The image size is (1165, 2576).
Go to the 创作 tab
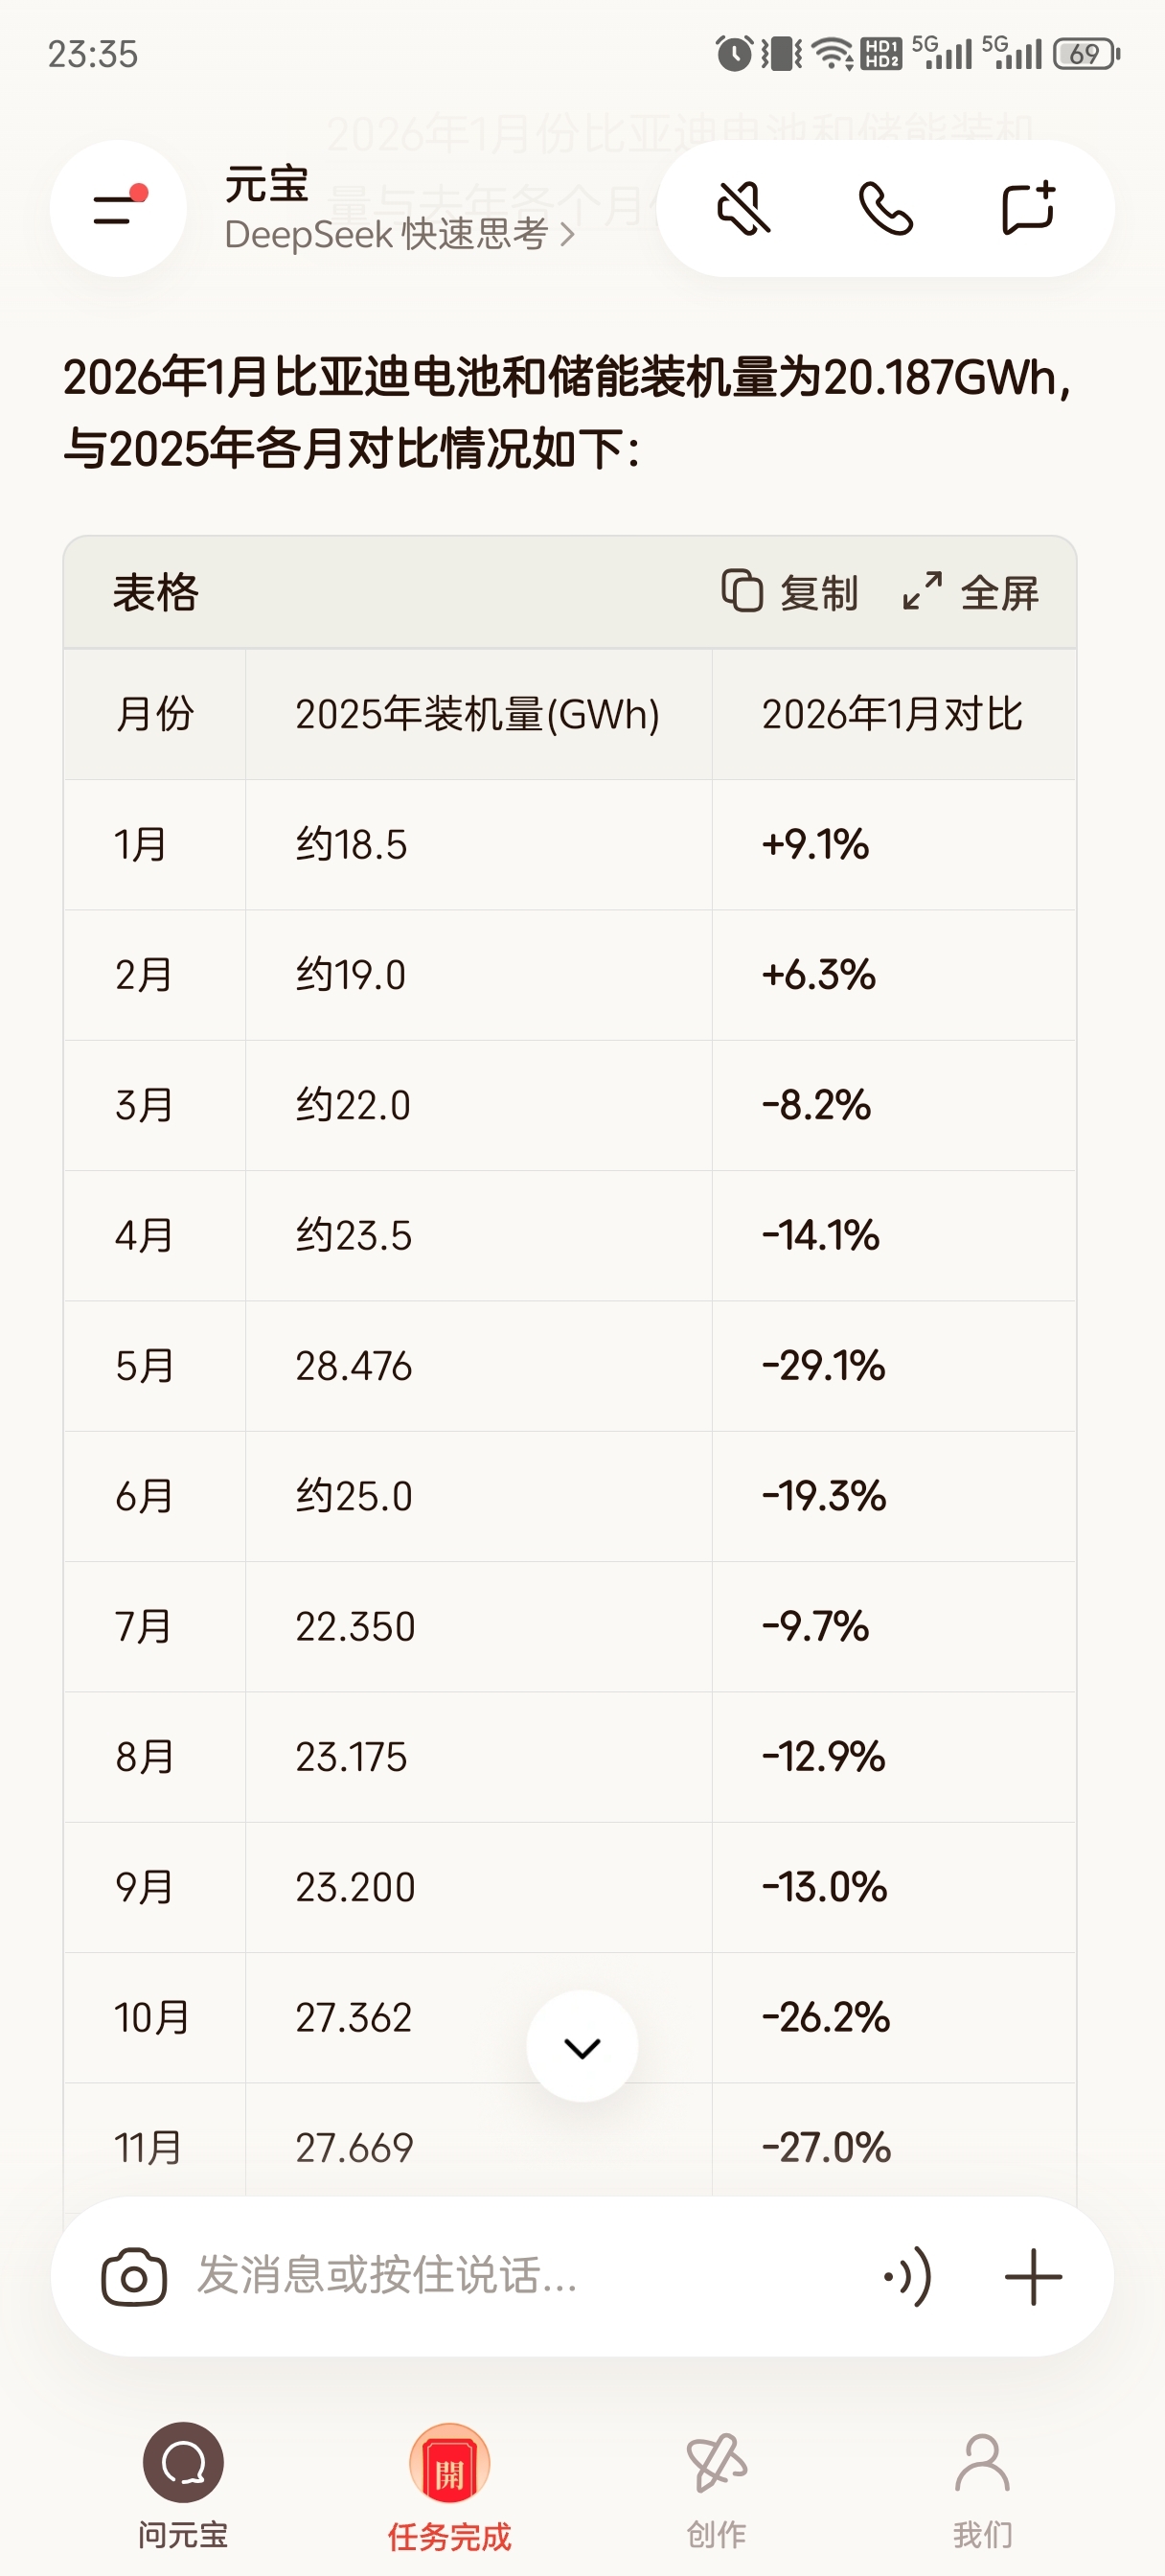click(x=716, y=2485)
